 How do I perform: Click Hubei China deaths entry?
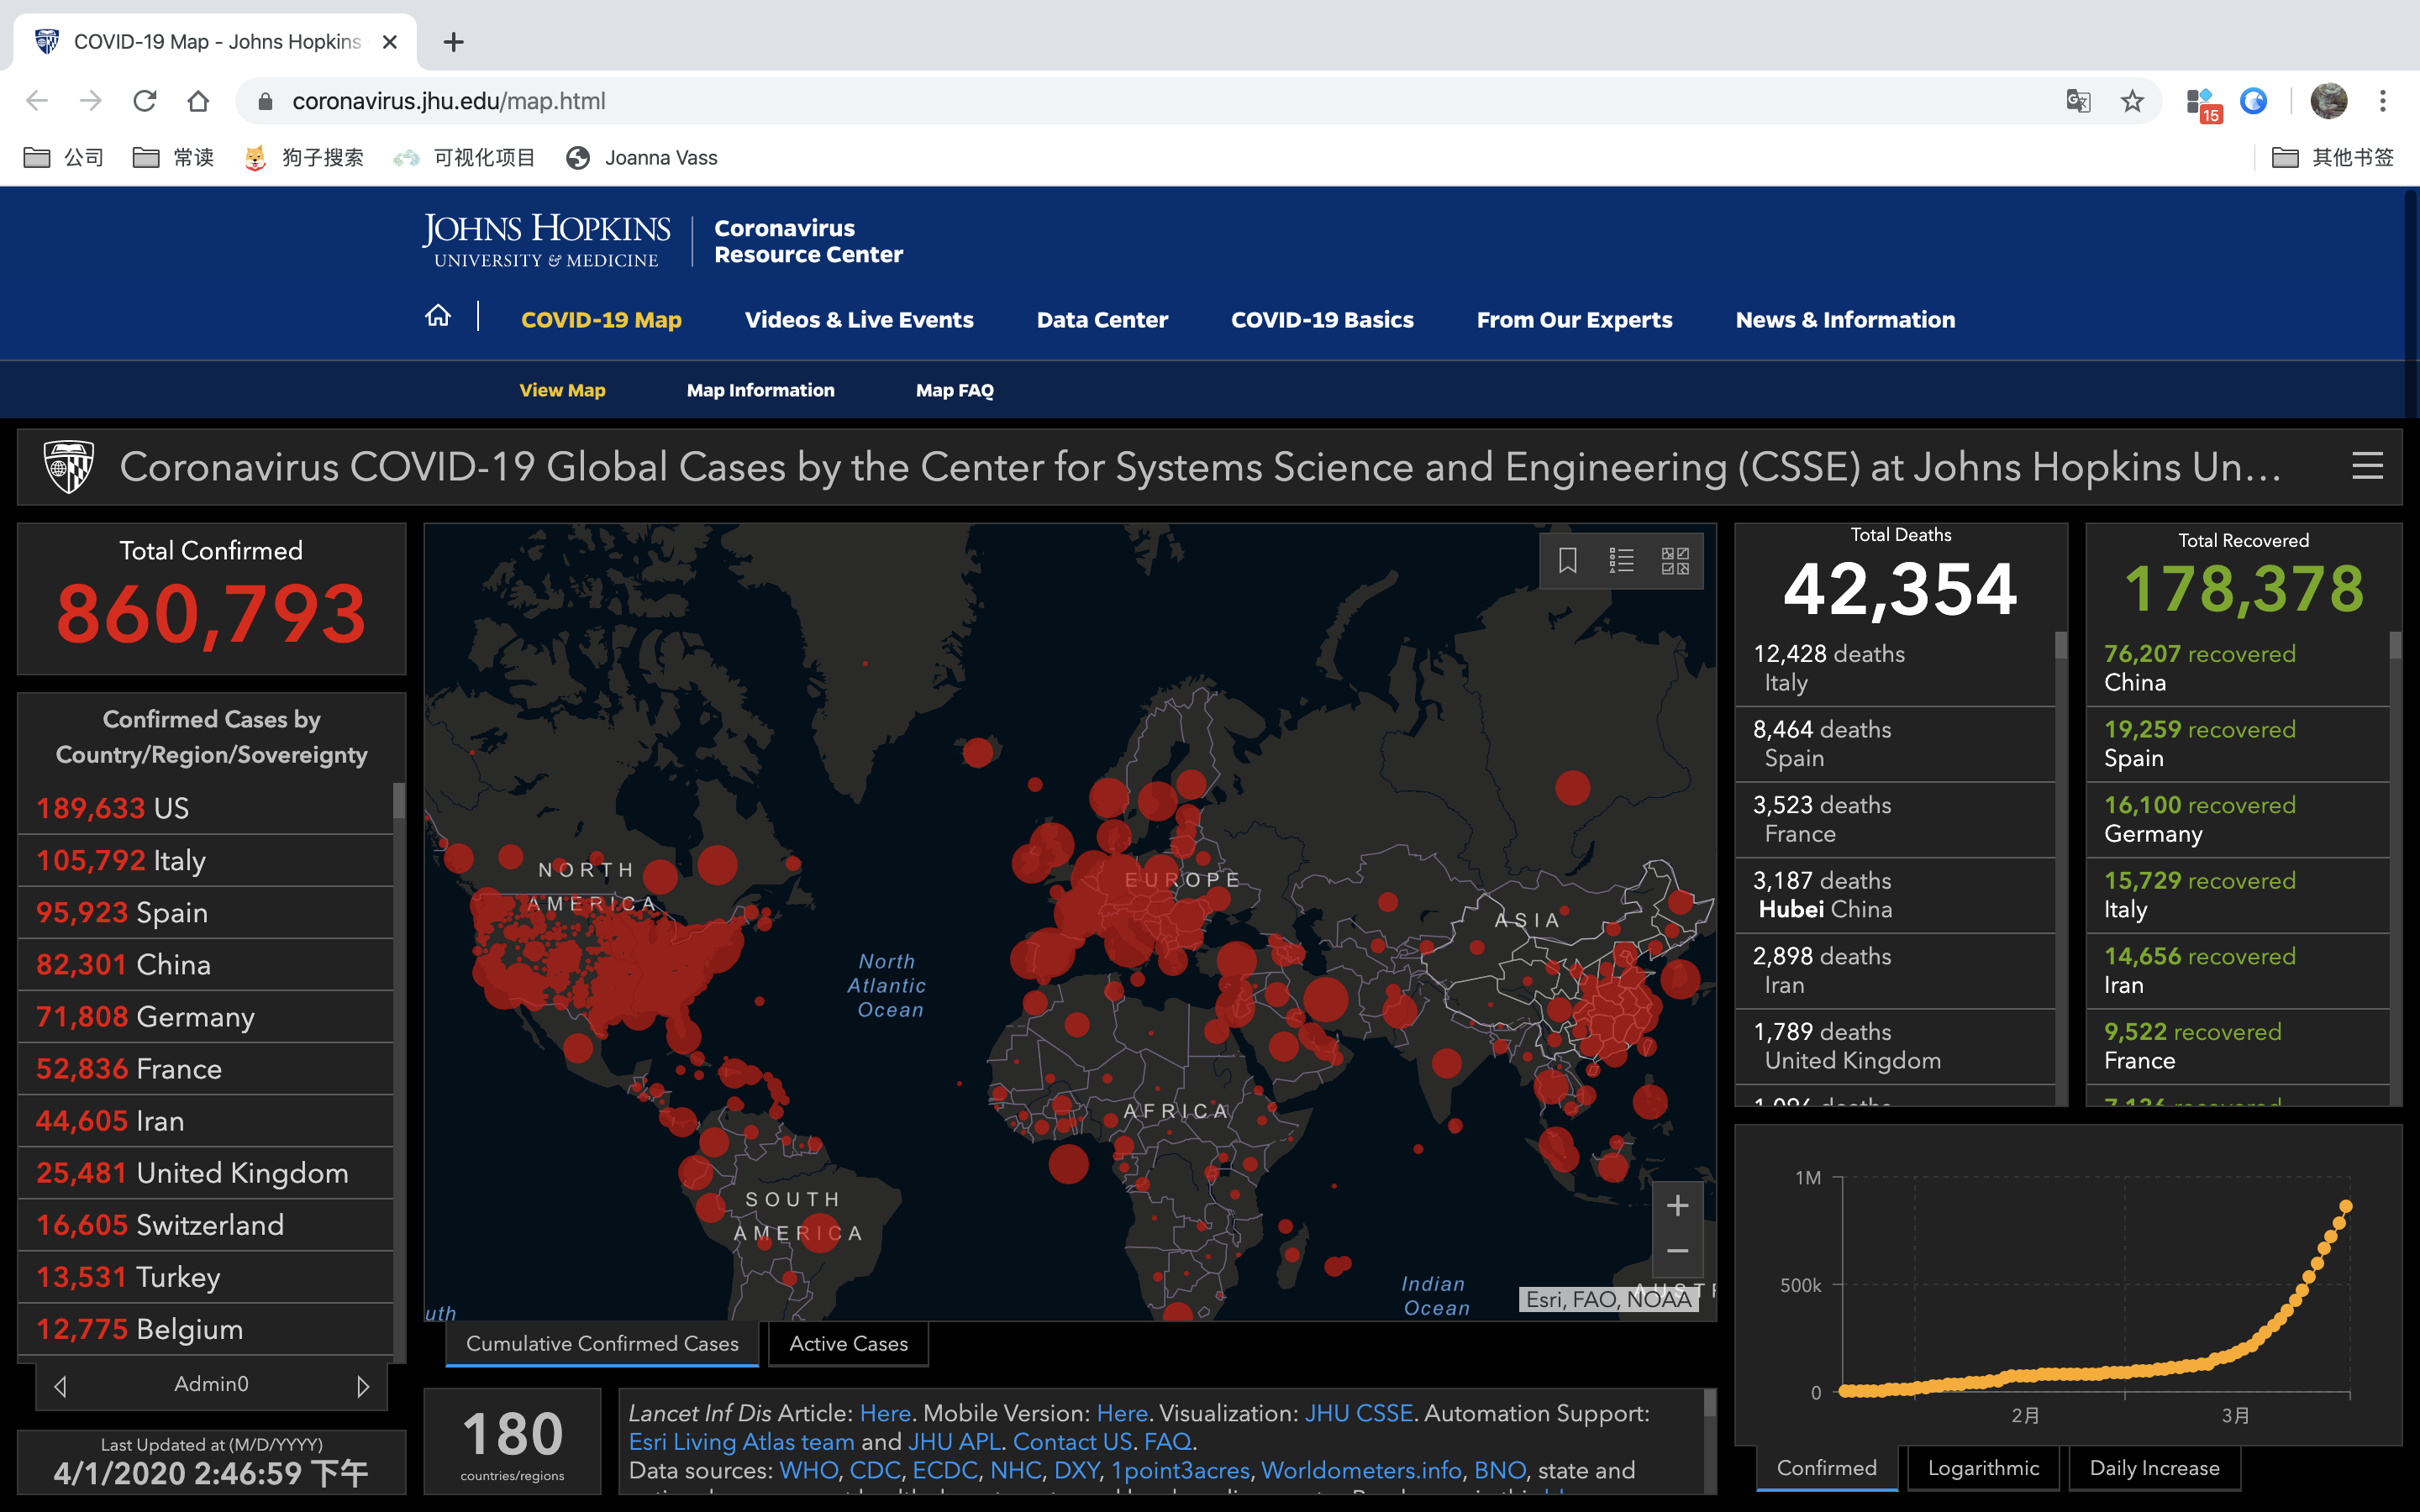point(1895,895)
